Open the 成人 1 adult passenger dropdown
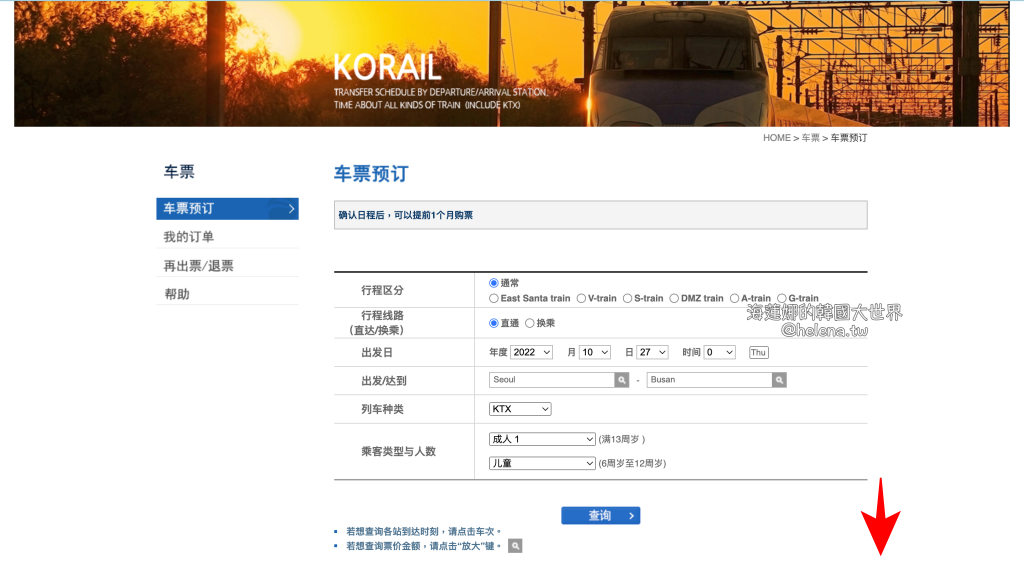This screenshot has height=561, width=1024. pyautogui.click(x=542, y=439)
